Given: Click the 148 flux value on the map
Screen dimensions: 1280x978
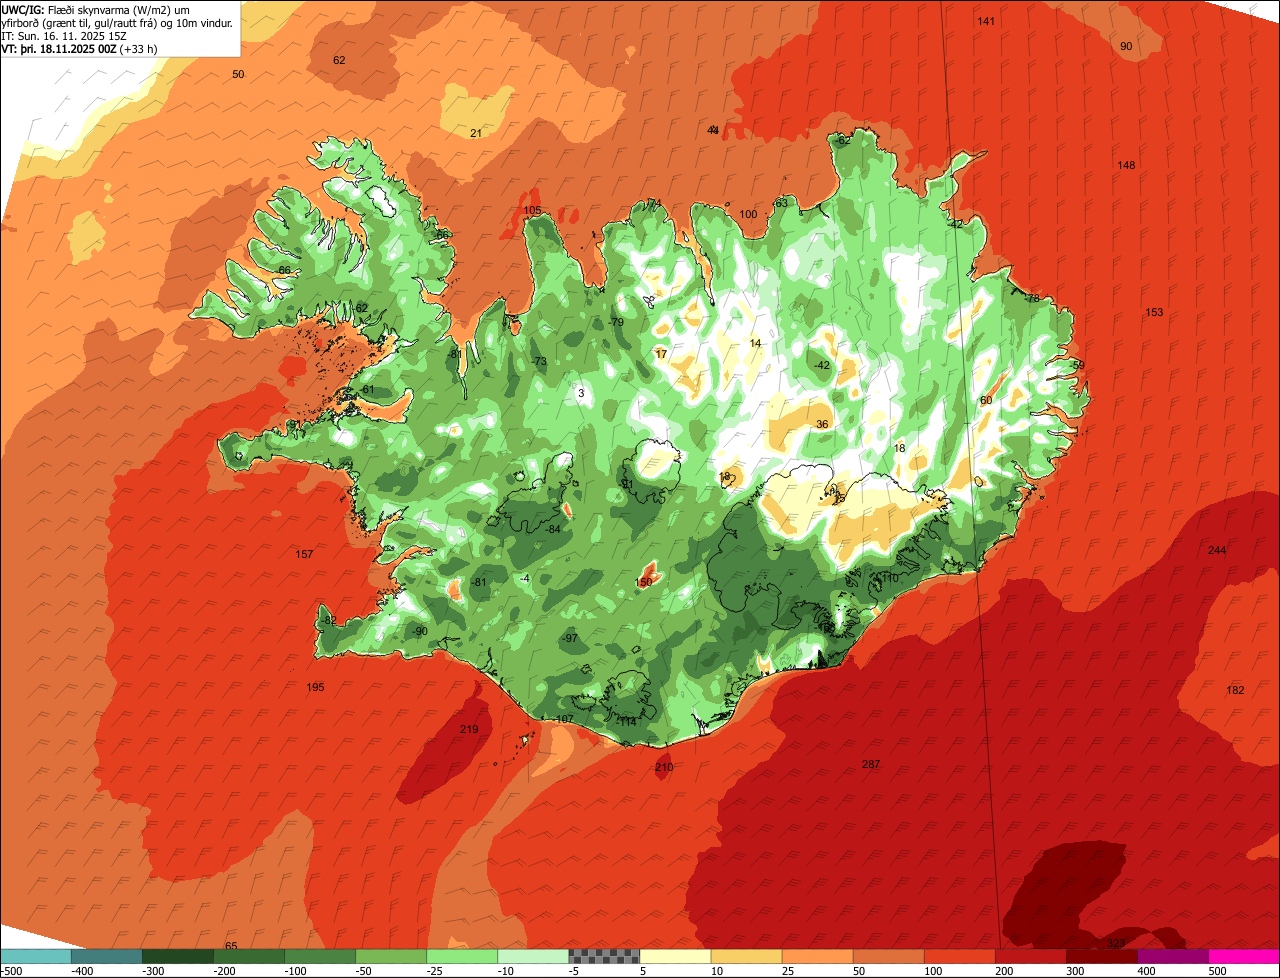Looking at the screenshot, I should (x=1126, y=165).
